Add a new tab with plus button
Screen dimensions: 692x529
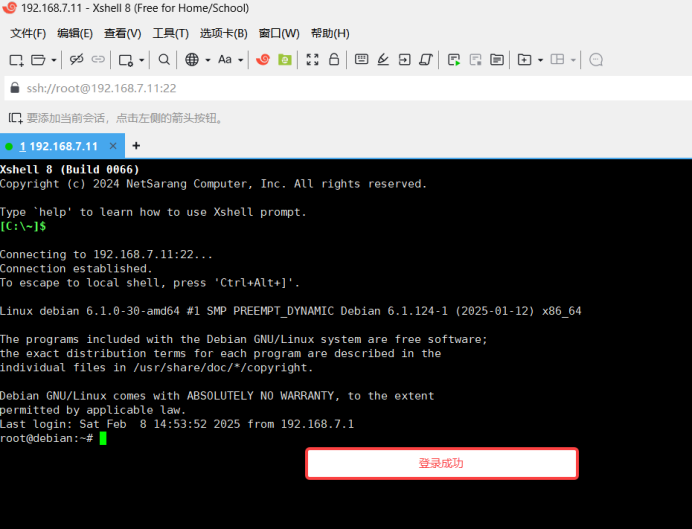[x=137, y=146]
